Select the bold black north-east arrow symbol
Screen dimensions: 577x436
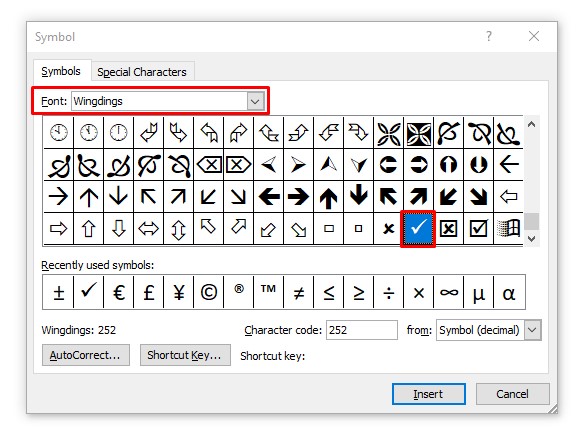418,196
